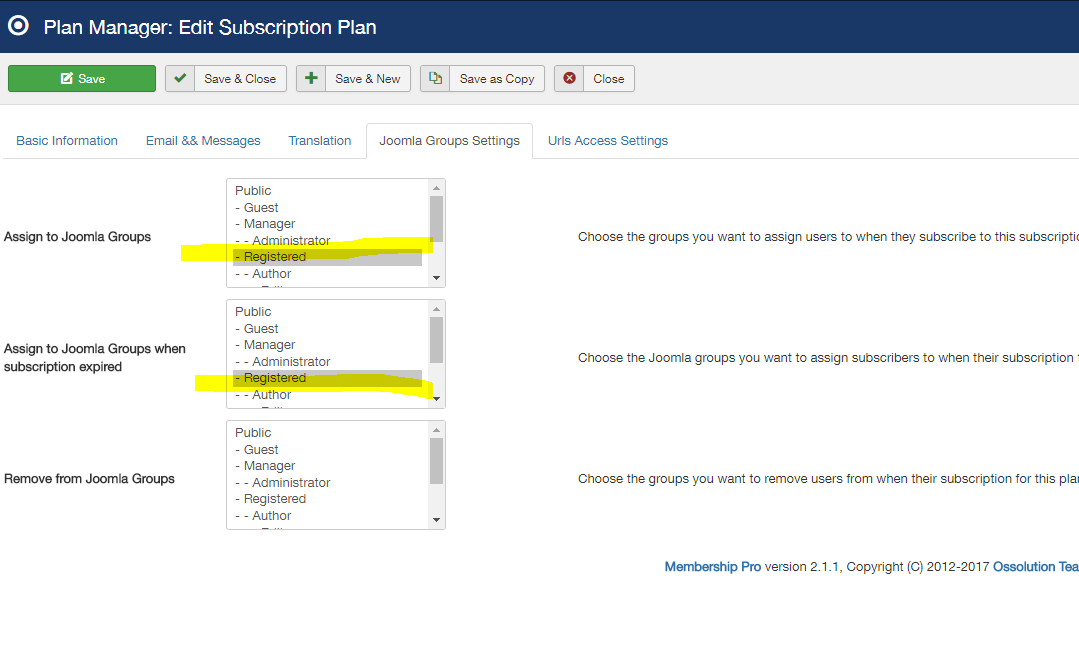Viewport: 1079px width, 655px height.
Task: Select Guest in subscription expired groups list
Action: (x=328, y=328)
